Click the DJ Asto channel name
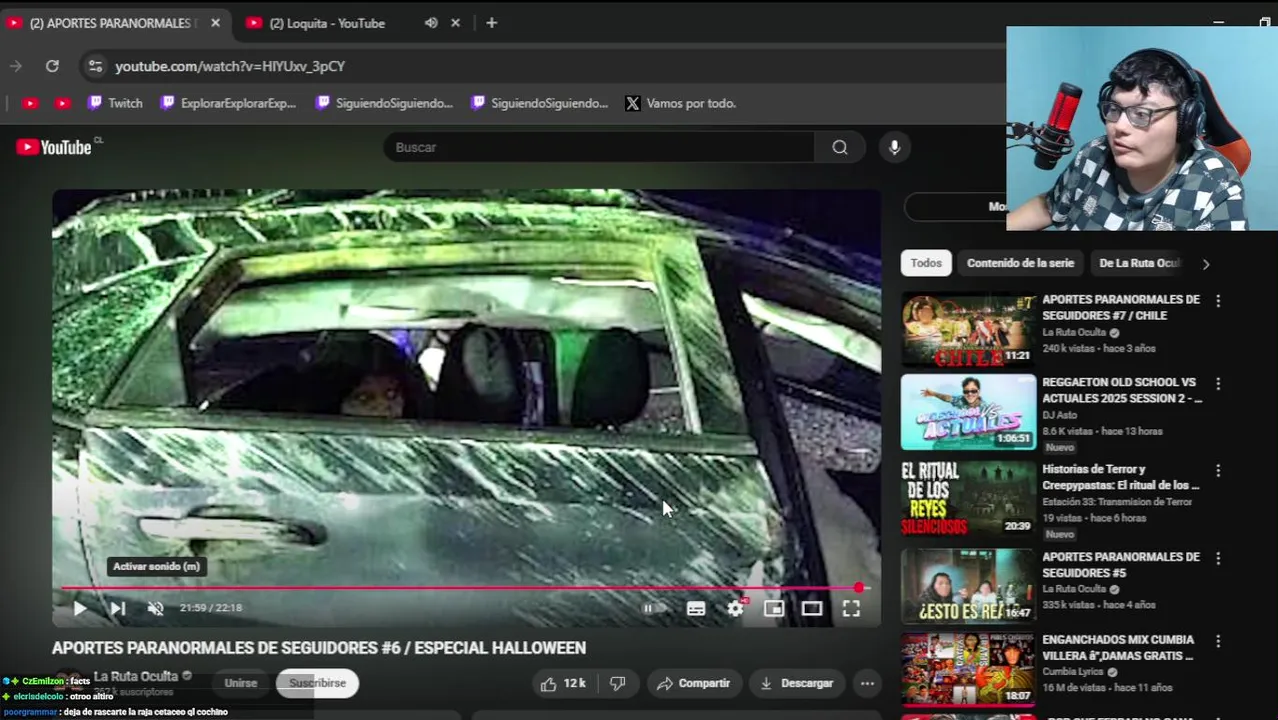 (1062, 415)
